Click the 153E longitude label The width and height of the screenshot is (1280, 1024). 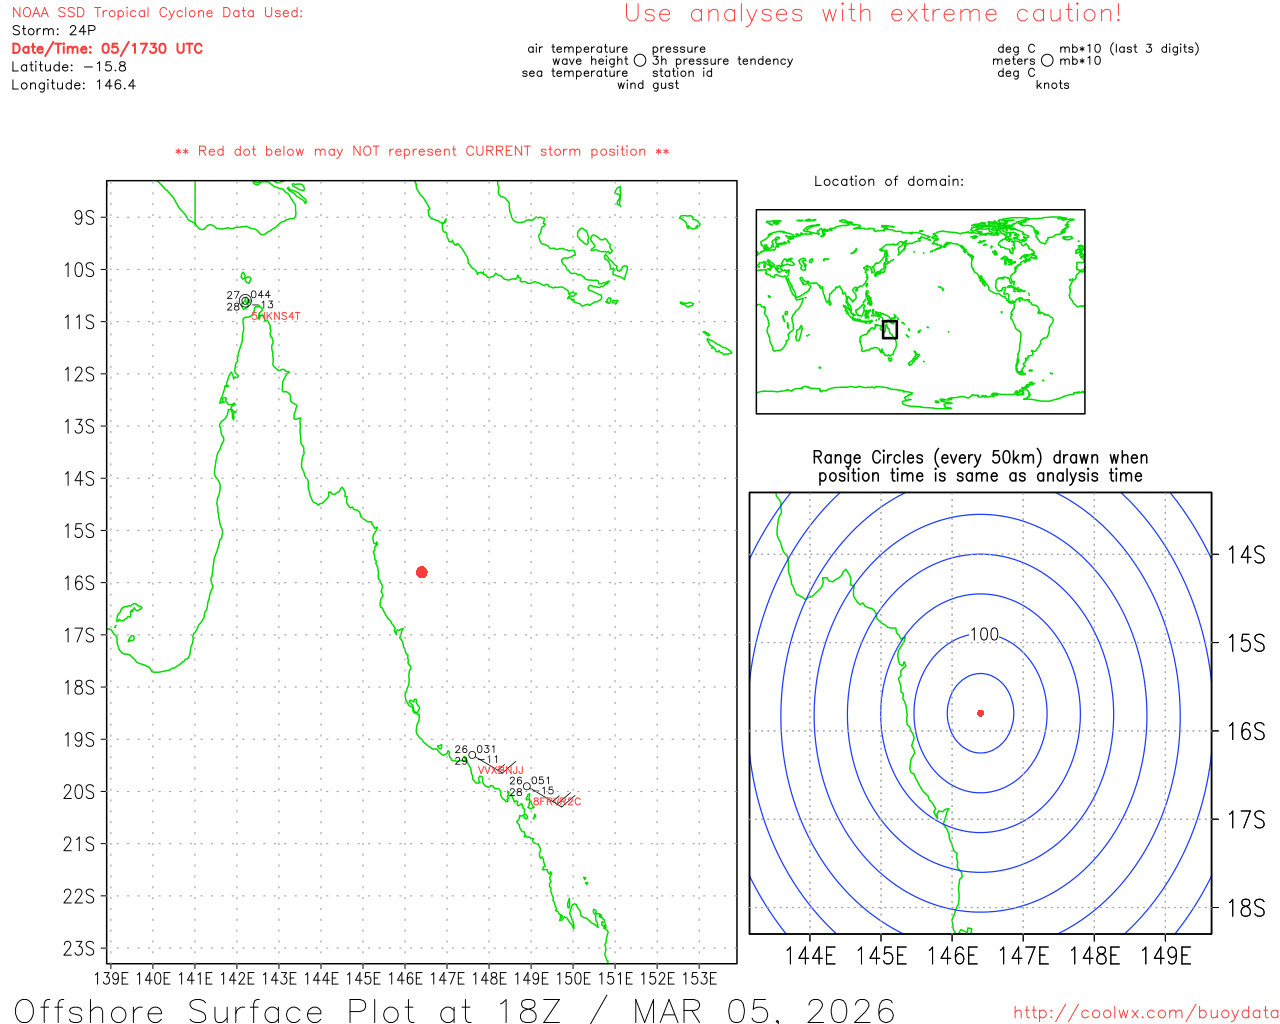[699, 978]
